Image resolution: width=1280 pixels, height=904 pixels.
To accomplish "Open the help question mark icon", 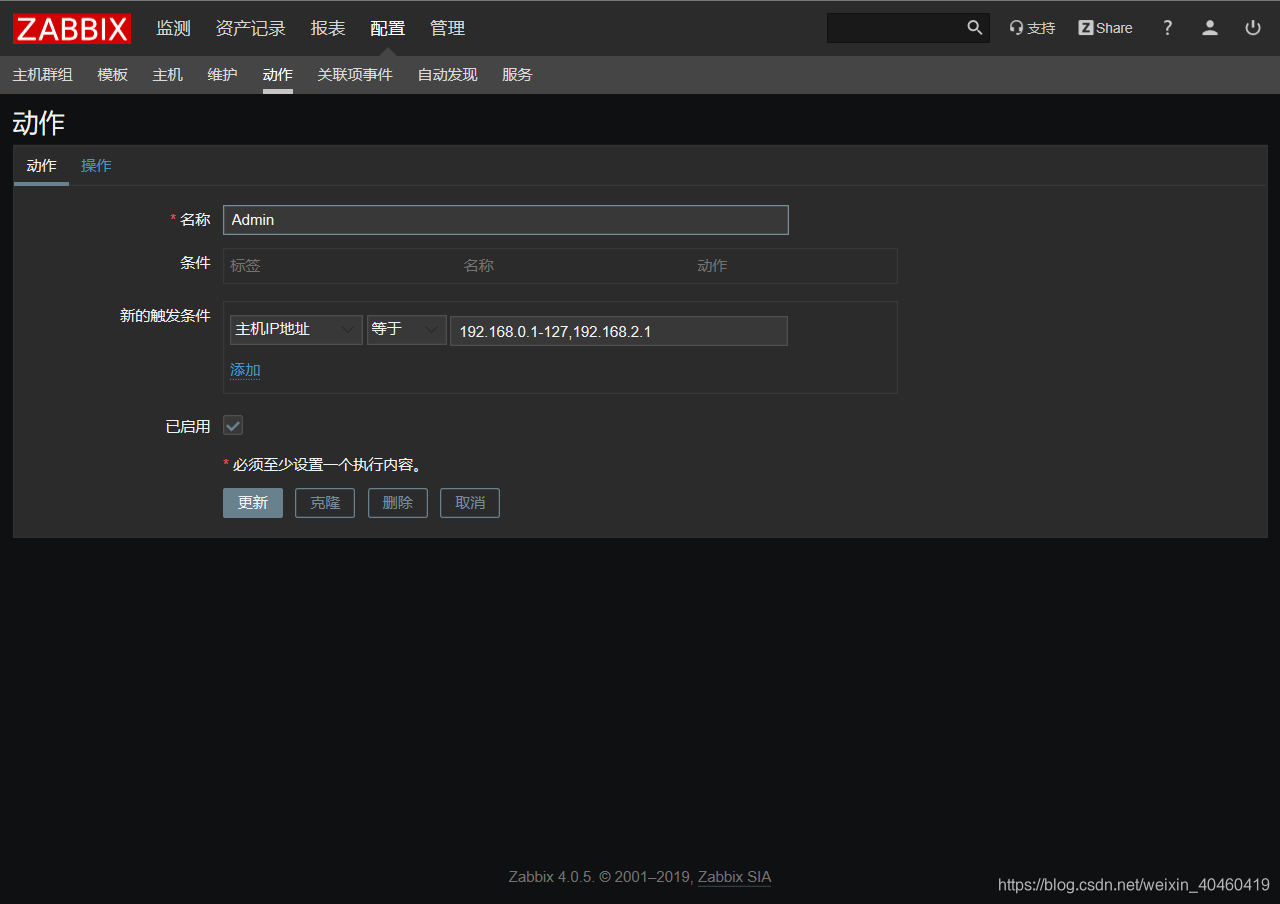I will (1167, 28).
